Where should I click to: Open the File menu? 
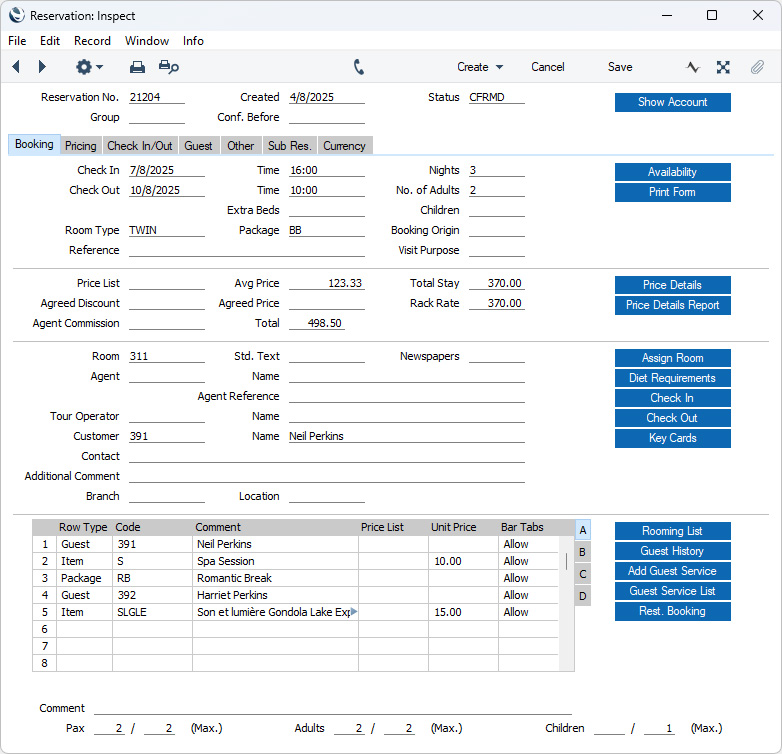coord(17,41)
